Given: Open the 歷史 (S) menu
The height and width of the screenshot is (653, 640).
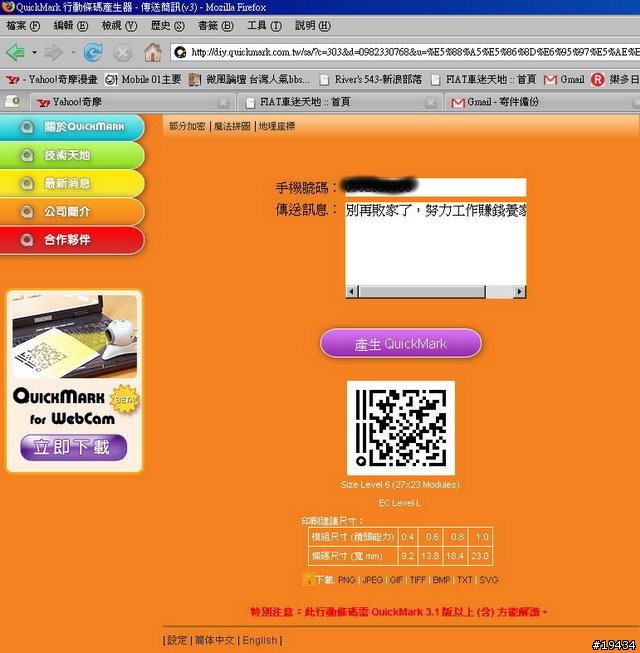Looking at the screenshot, I should [x=167, y=26].
